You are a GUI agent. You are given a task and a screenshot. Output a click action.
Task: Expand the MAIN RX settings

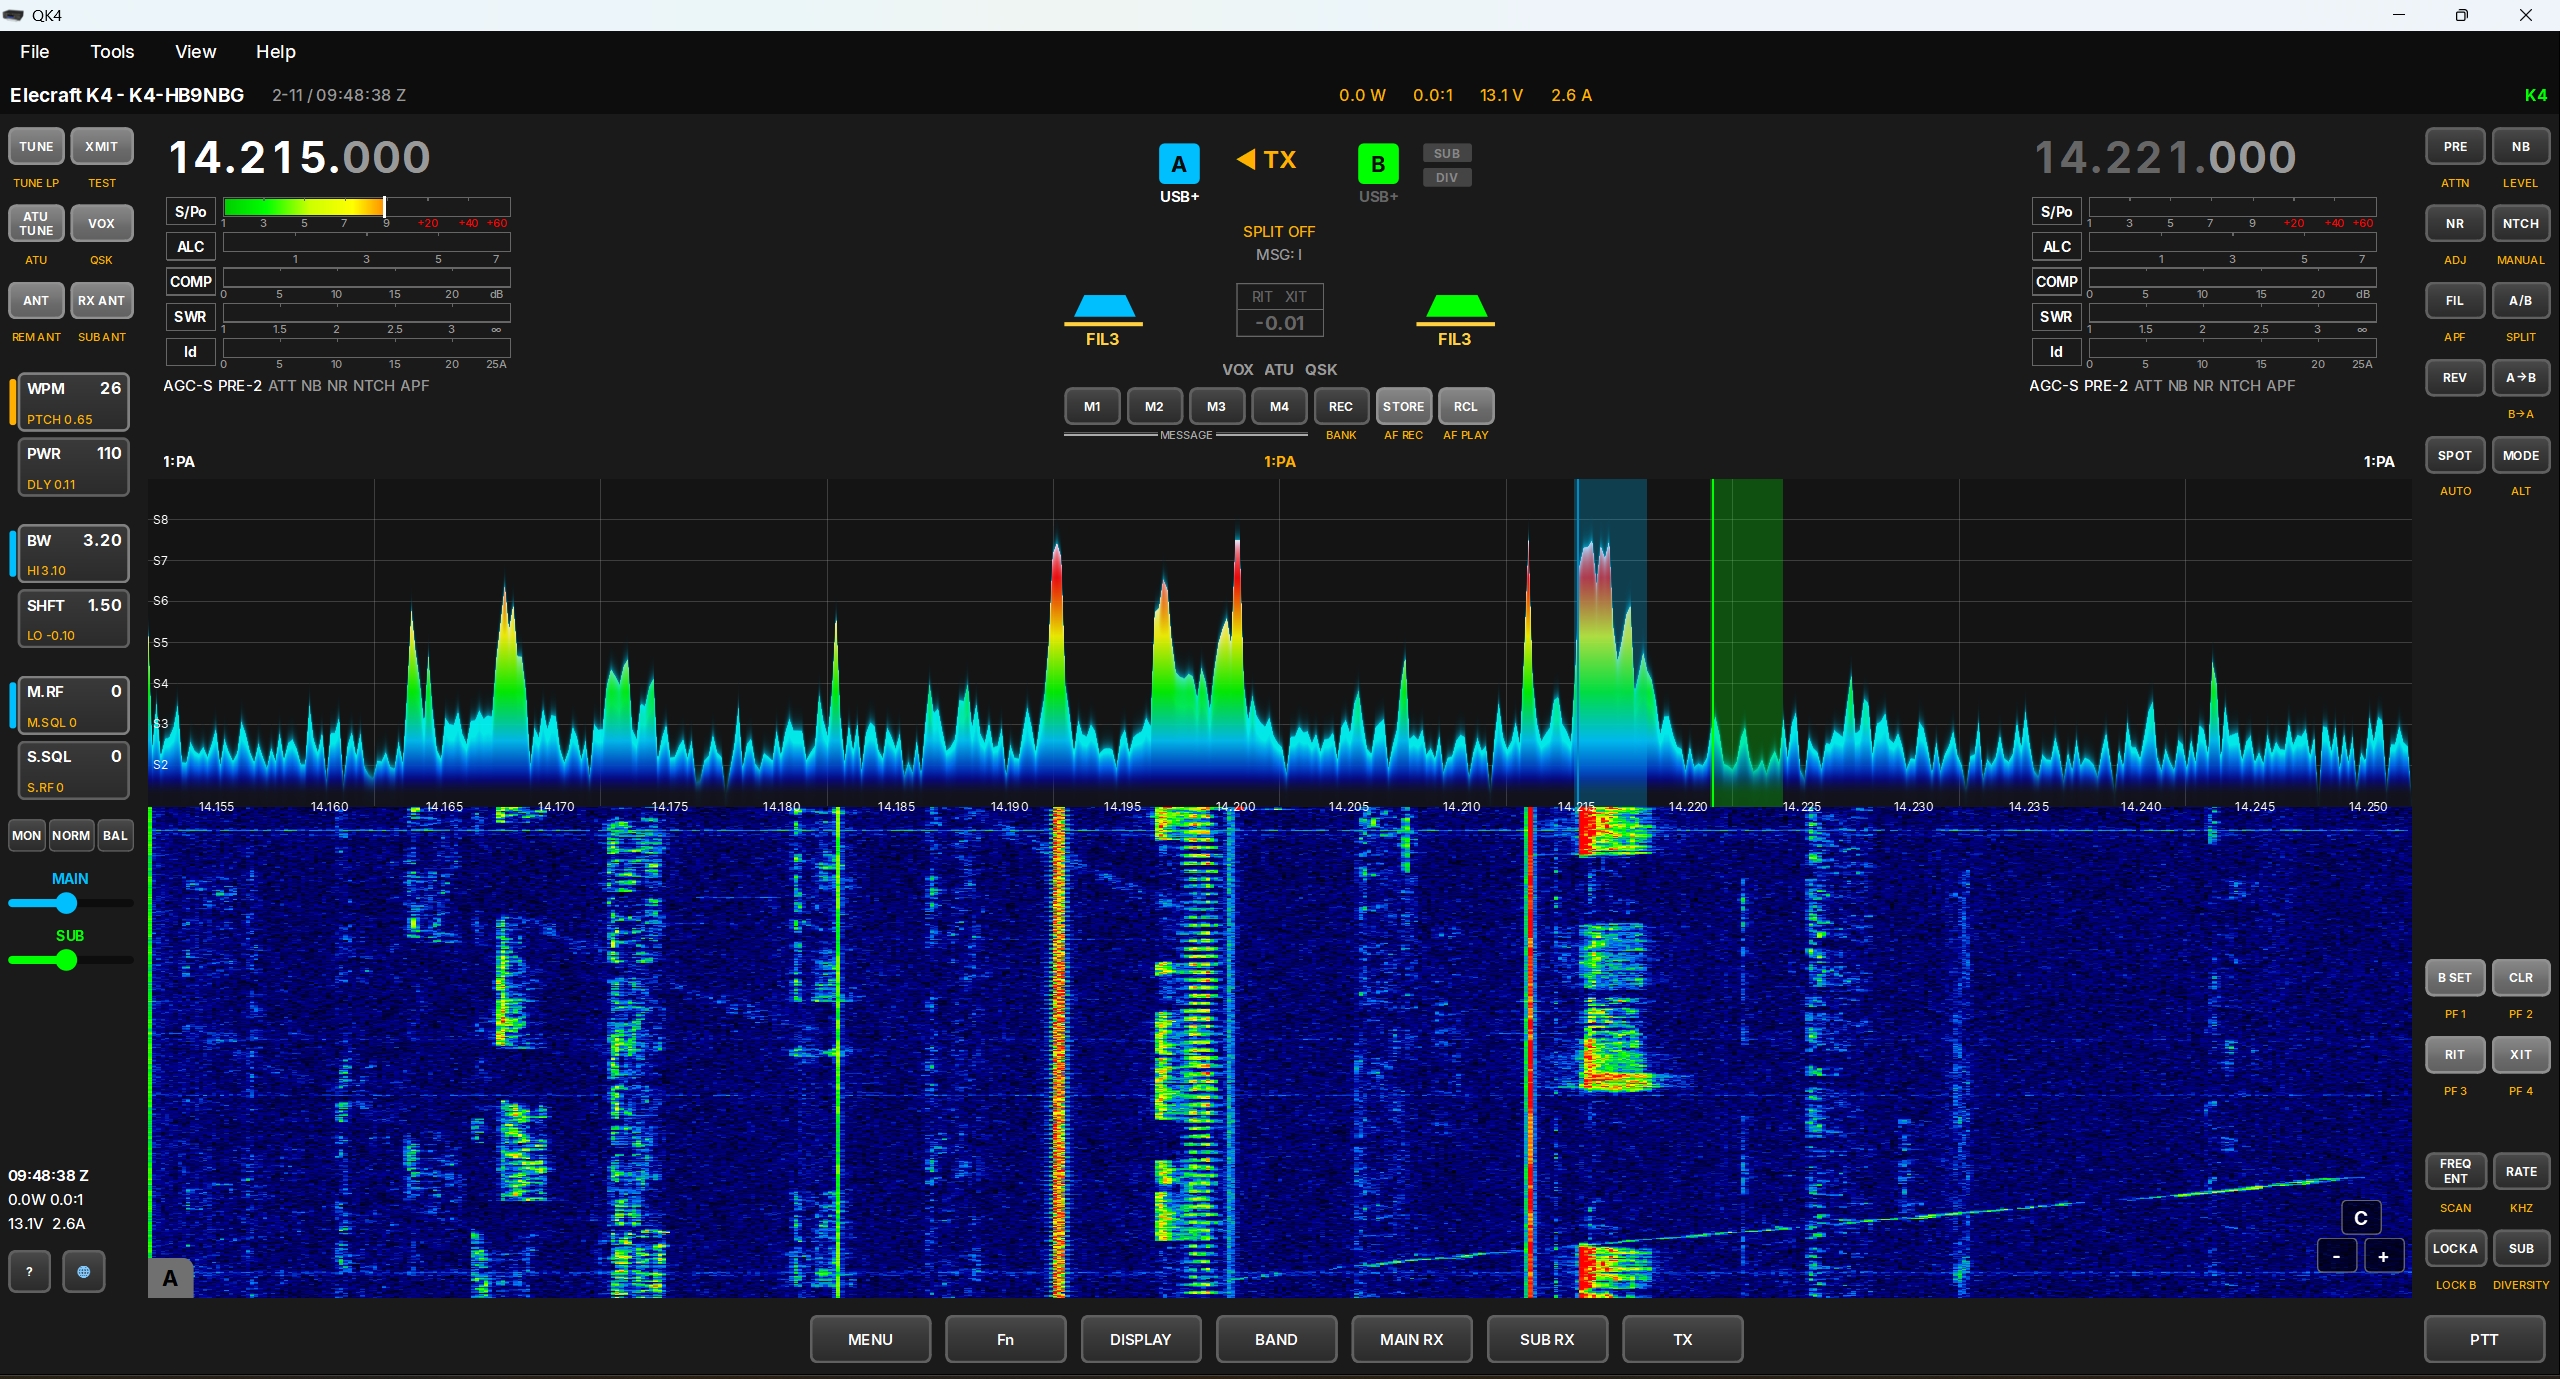pyautogui.click(x=1411, y=1339)
